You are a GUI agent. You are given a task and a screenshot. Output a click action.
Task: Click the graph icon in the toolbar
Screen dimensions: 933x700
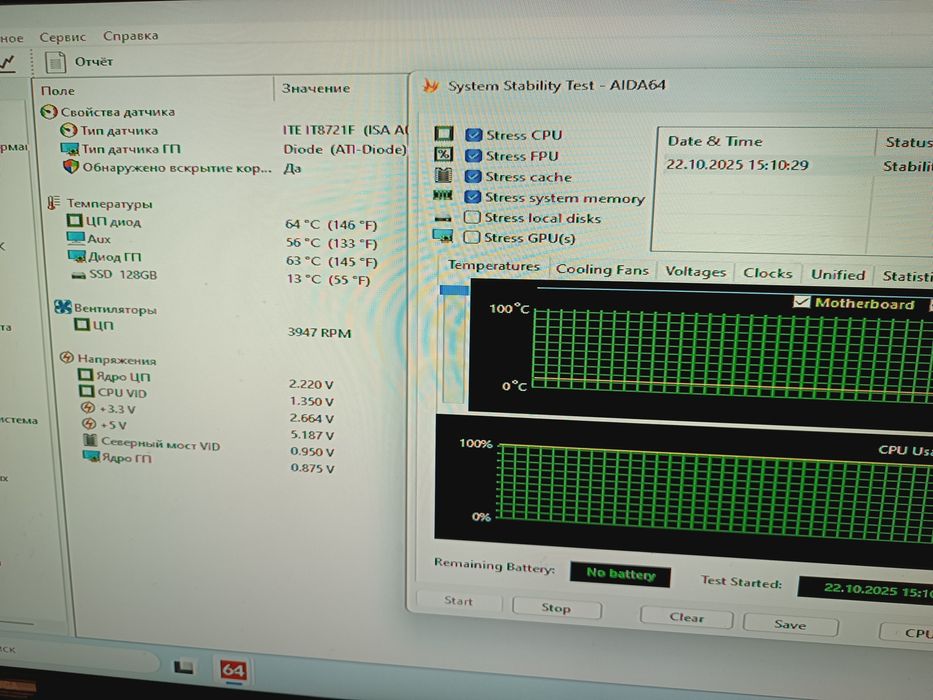(7, 62)
